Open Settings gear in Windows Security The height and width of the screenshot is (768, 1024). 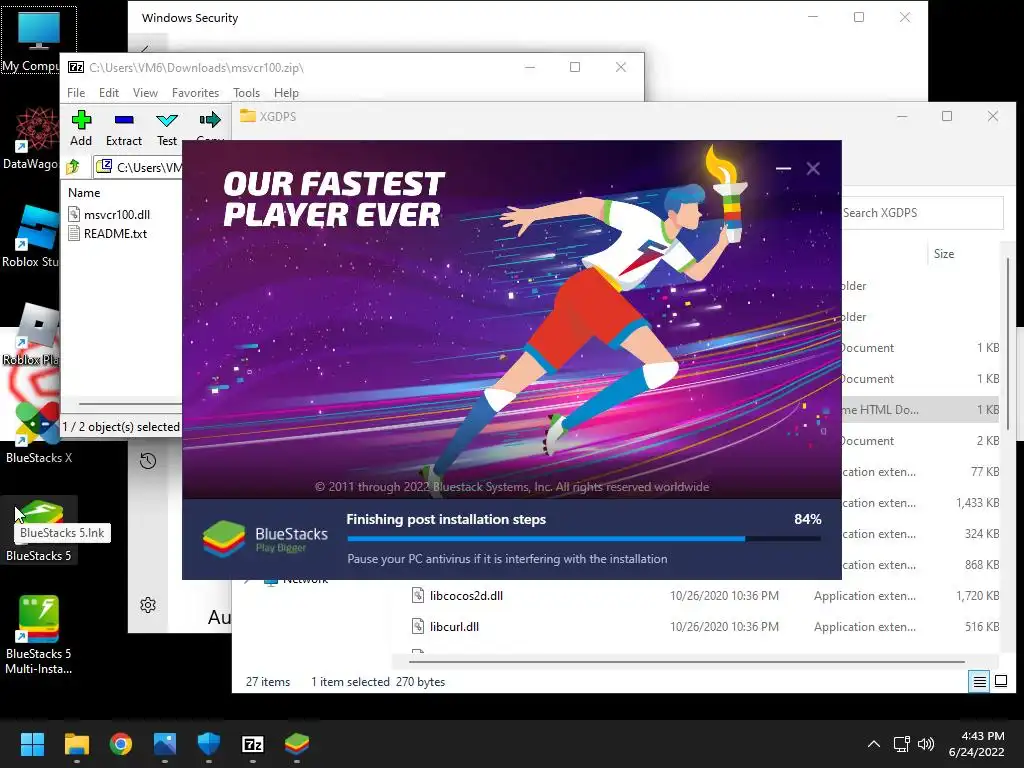click(148, 605)
